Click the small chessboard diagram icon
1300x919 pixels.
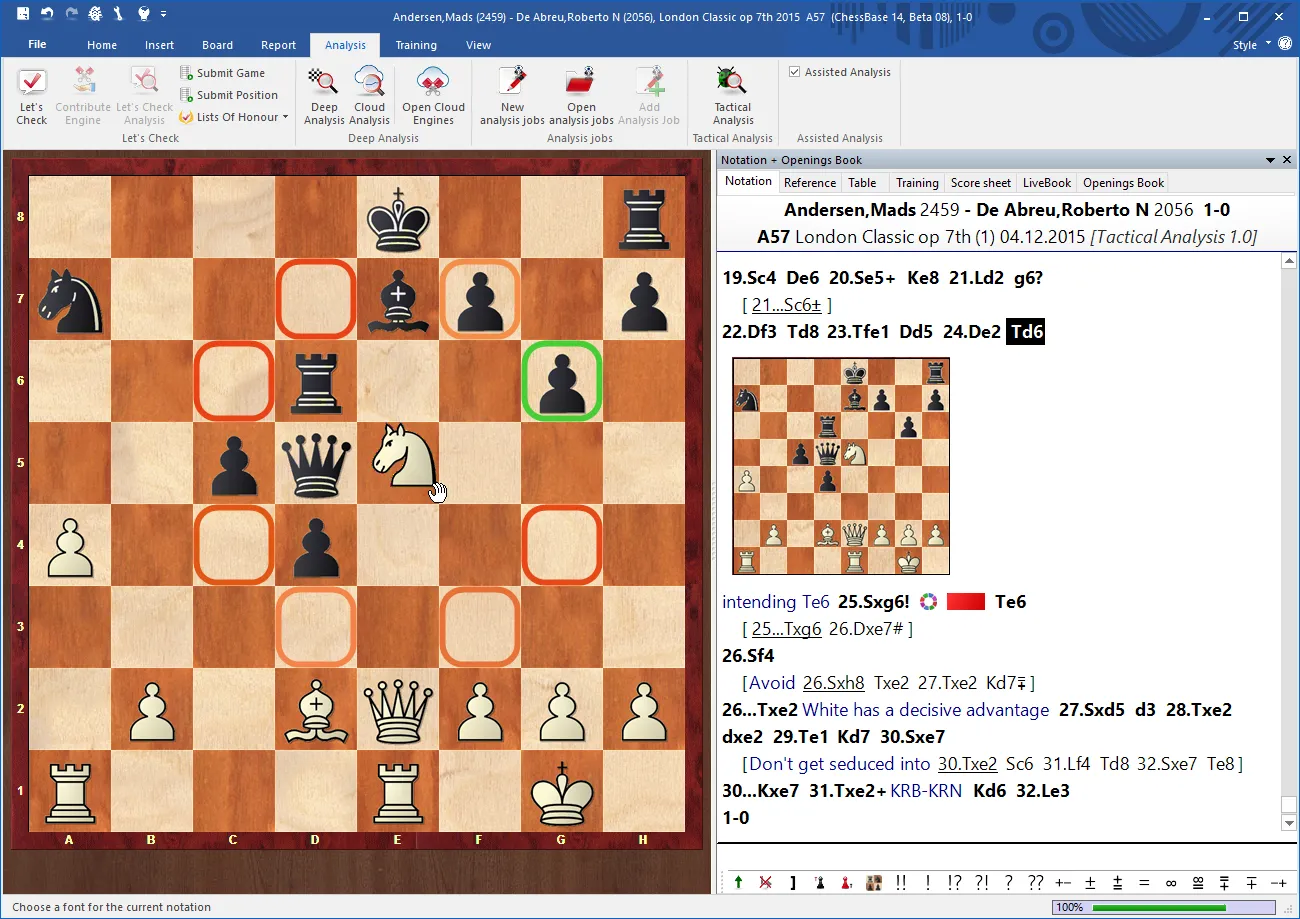tap(874, 882)
